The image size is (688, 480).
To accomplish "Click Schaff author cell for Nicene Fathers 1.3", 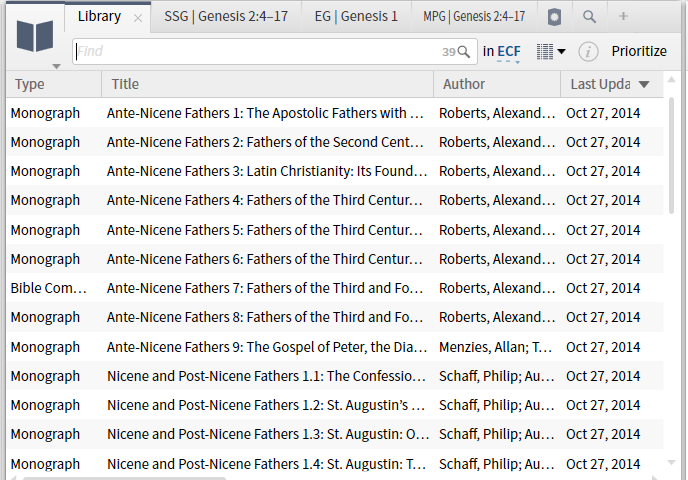I will (496, 434).
